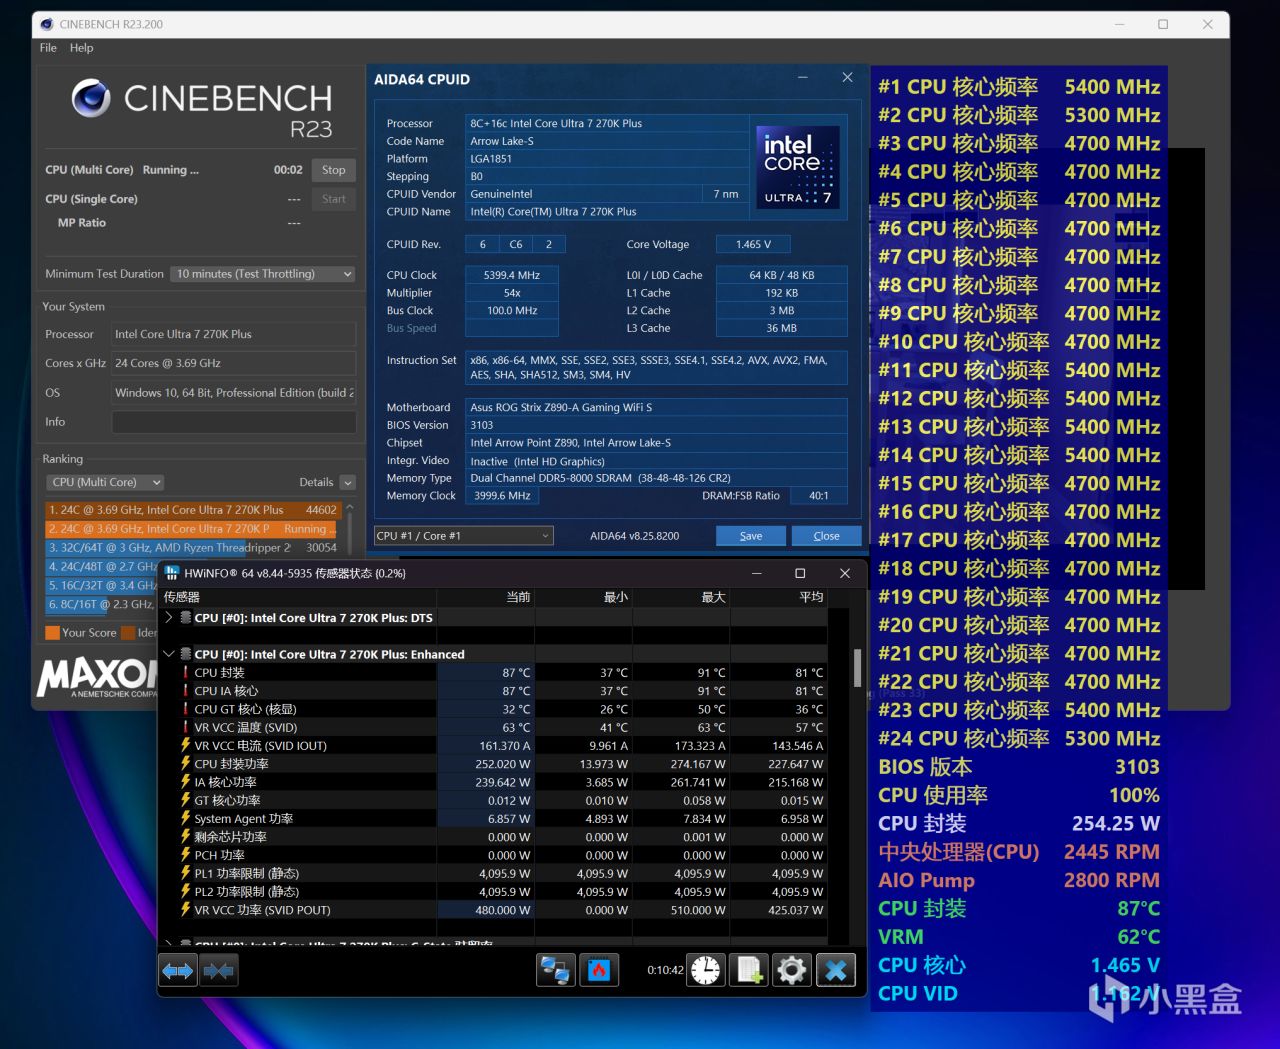Click lightning icon beside VR VCC 电流 (SVID IOUT)

click(186, 745)
